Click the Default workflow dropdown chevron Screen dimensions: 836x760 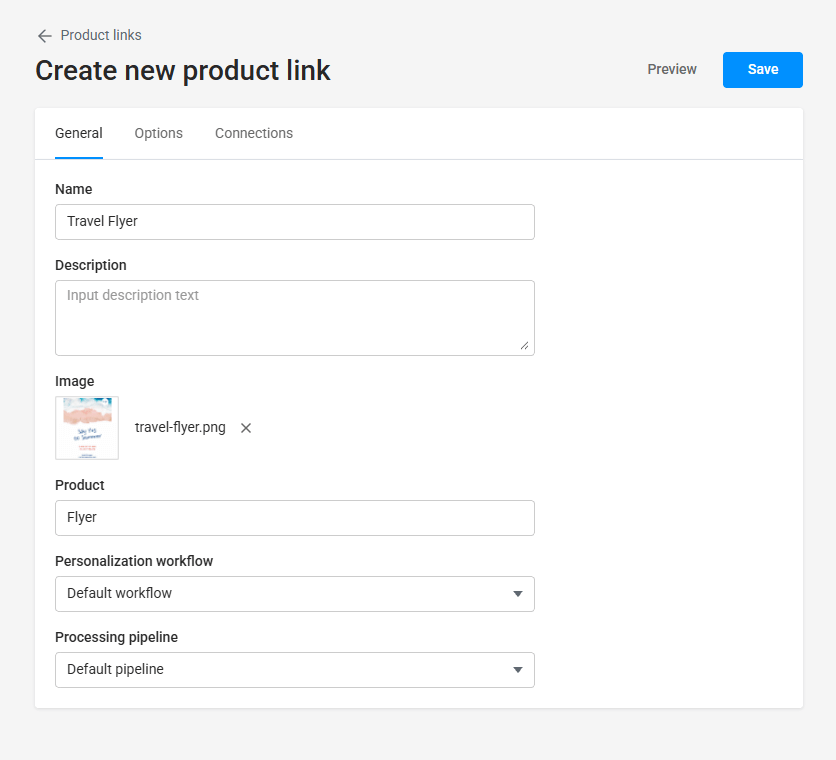click(x=518, y=594)
